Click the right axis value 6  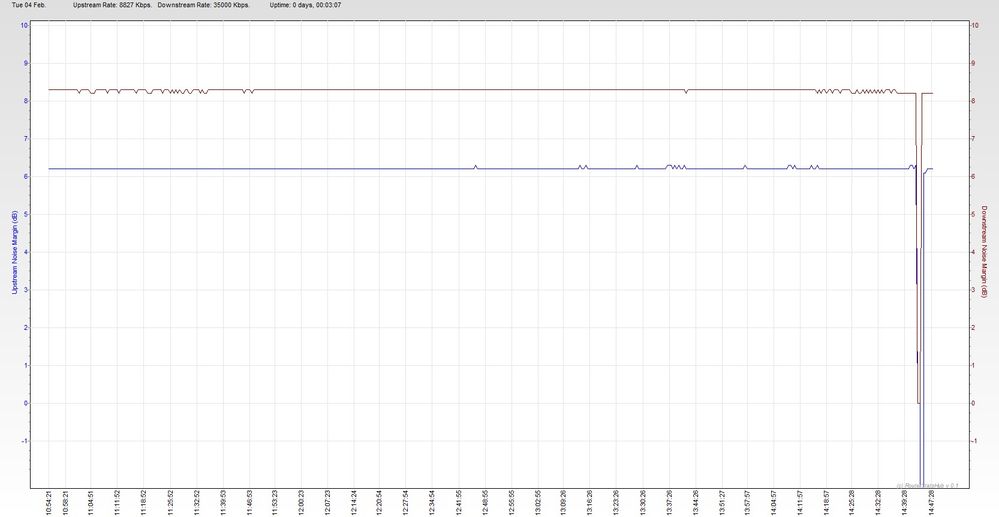click(973, 177)
